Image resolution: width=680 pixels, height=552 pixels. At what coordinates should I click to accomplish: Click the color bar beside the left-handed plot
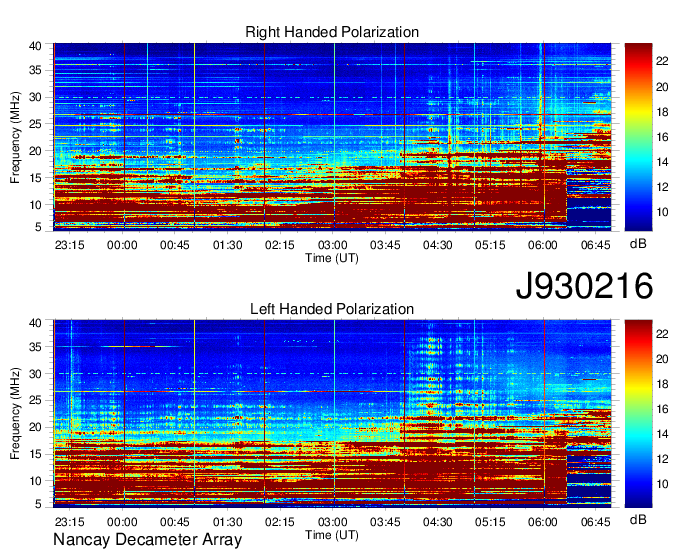pos(638,414)
